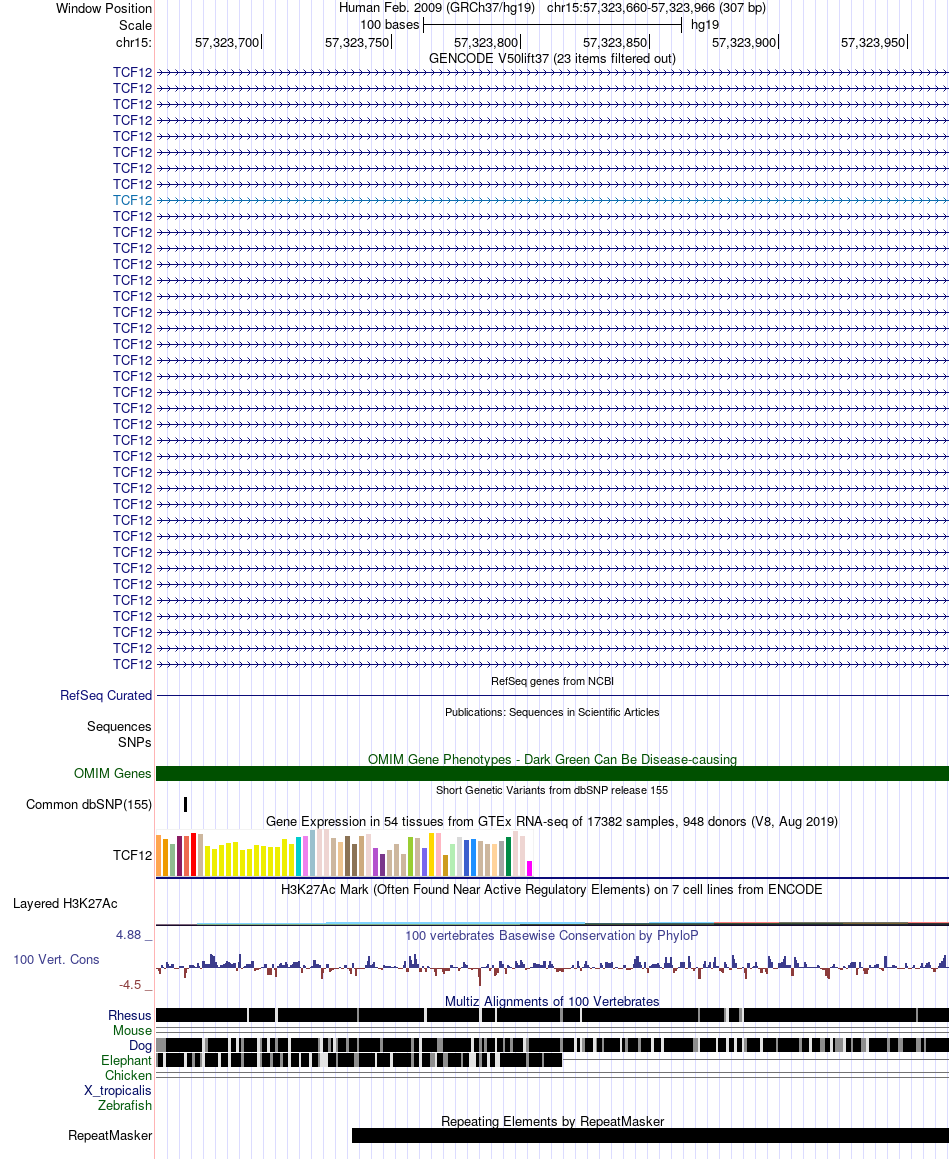Click the GTEx tissue expression bar chart
This screenshot has width=950, height=1159.
(345, 853)
